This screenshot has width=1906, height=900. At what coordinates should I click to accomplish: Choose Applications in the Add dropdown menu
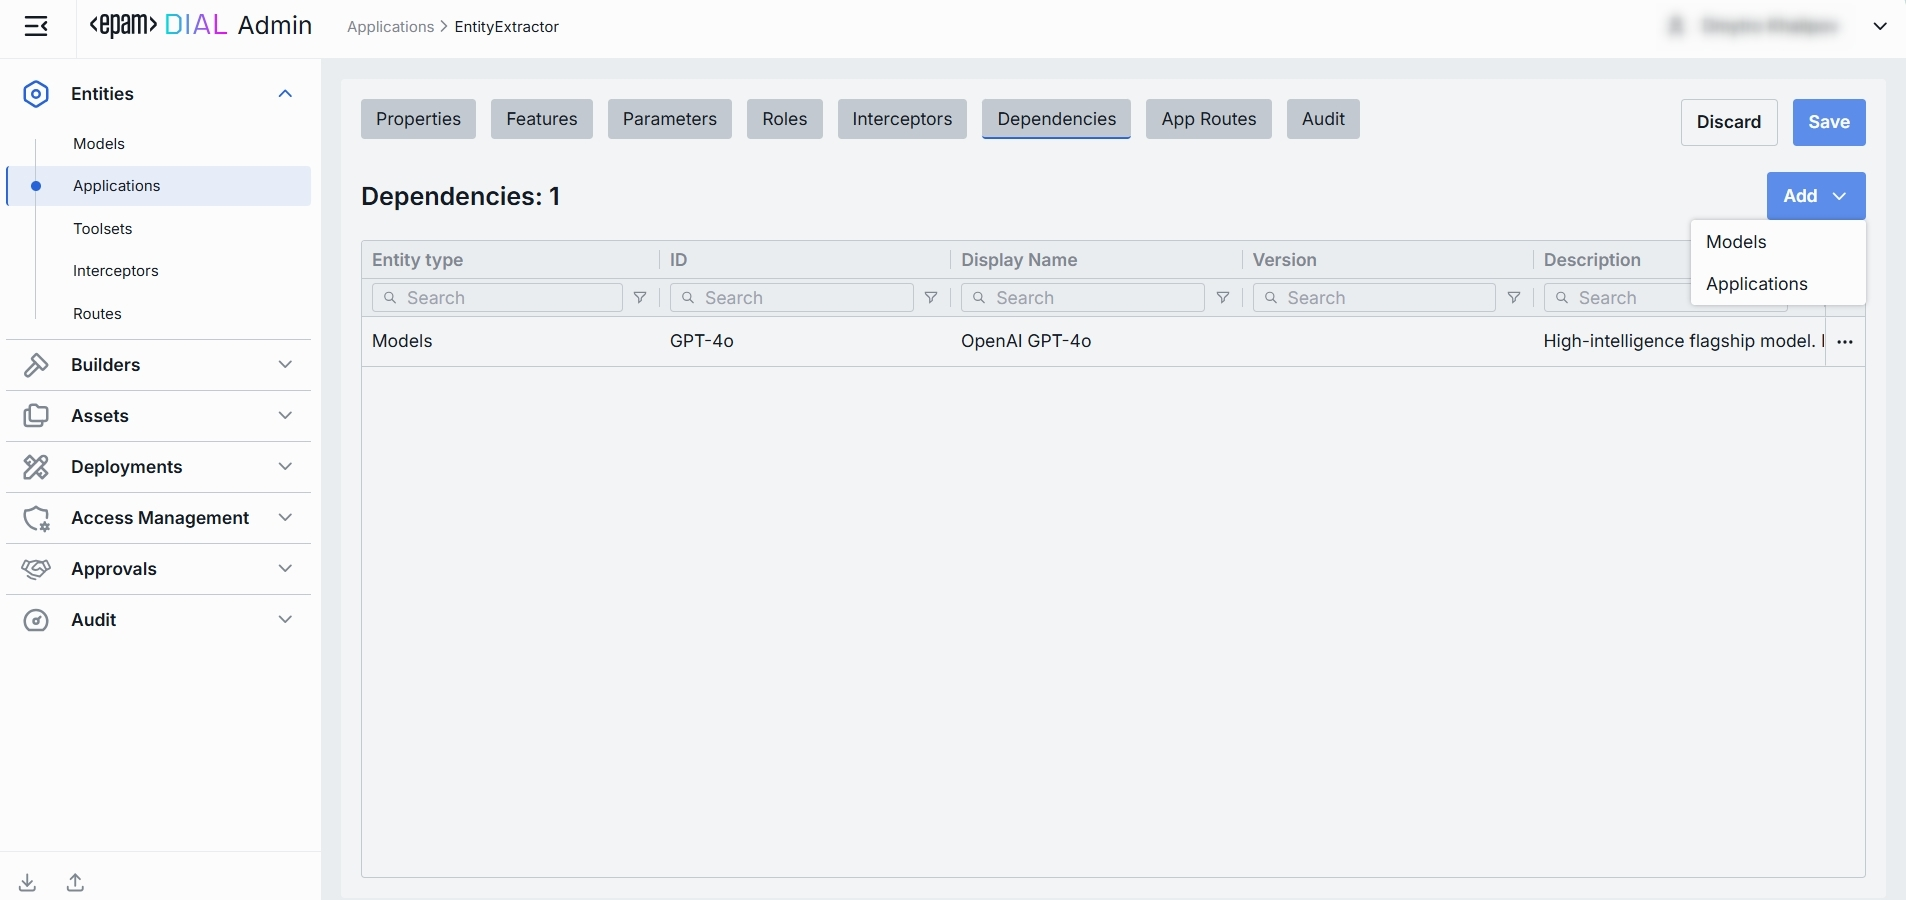pos(1756,284)
